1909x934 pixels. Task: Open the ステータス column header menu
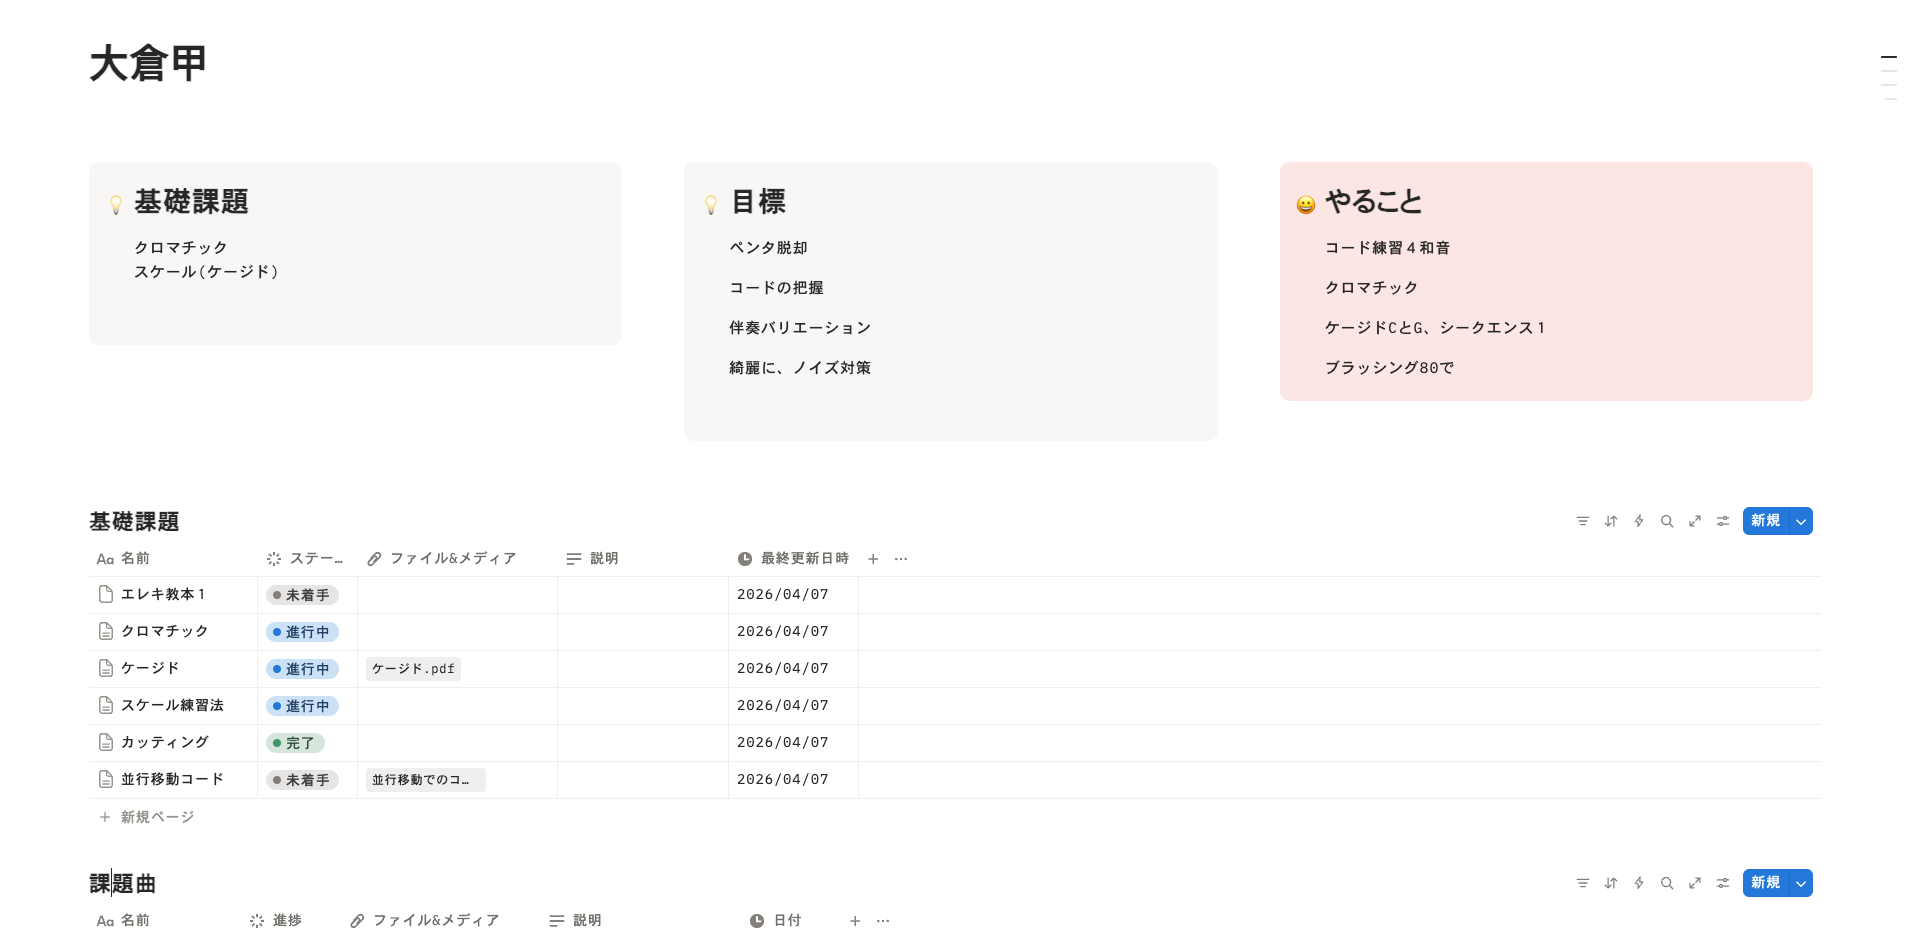pos(305,558)
